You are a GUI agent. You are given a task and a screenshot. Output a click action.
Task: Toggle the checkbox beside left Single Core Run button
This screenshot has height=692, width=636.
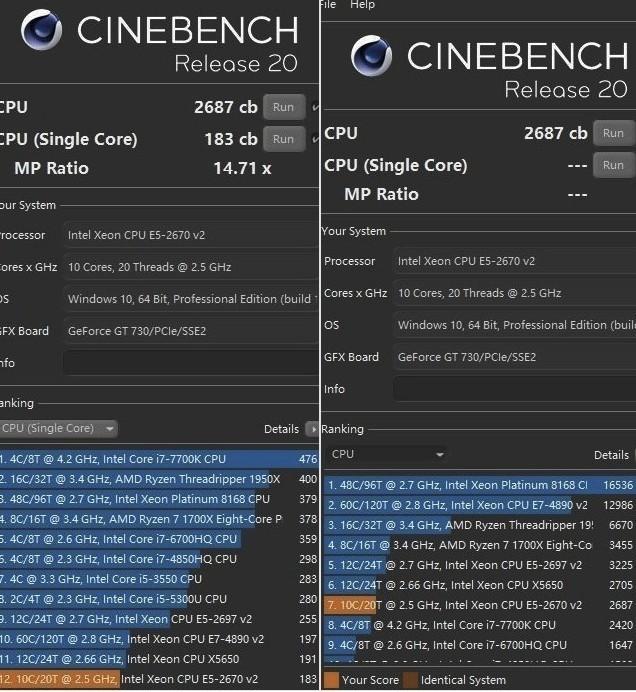(x=315, y=139)
